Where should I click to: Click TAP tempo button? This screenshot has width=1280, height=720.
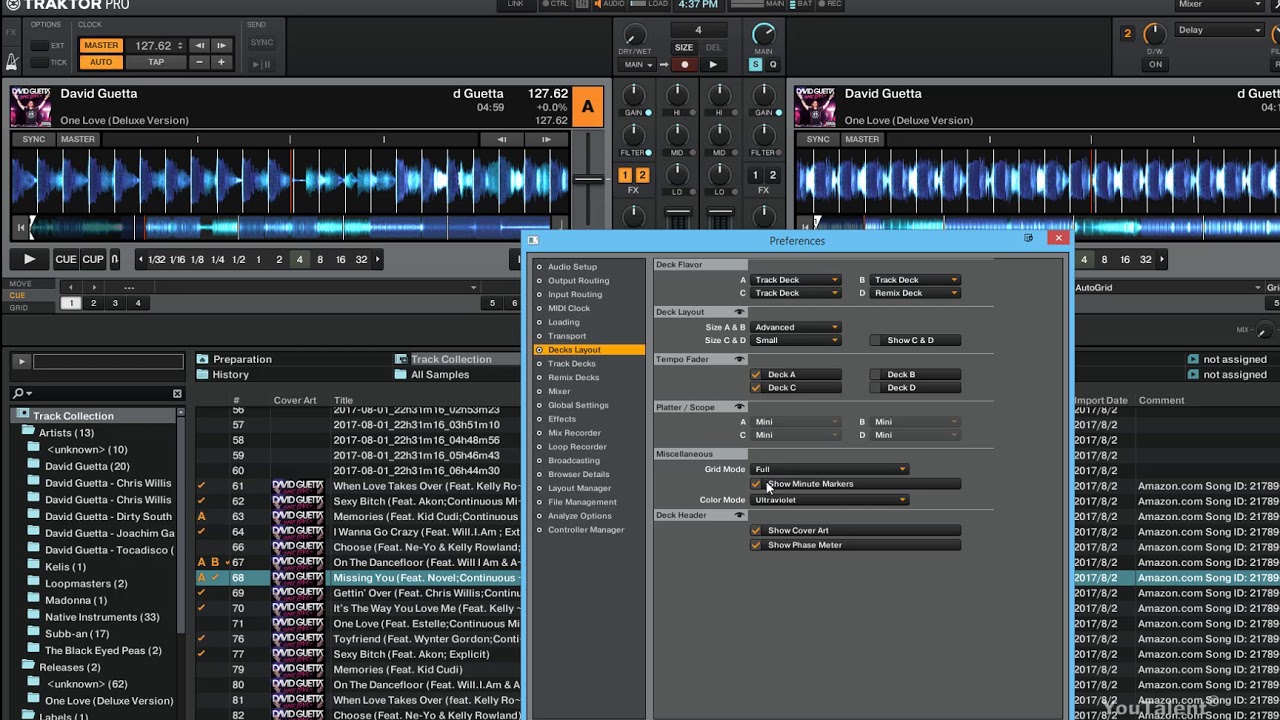tap(156, 62)
